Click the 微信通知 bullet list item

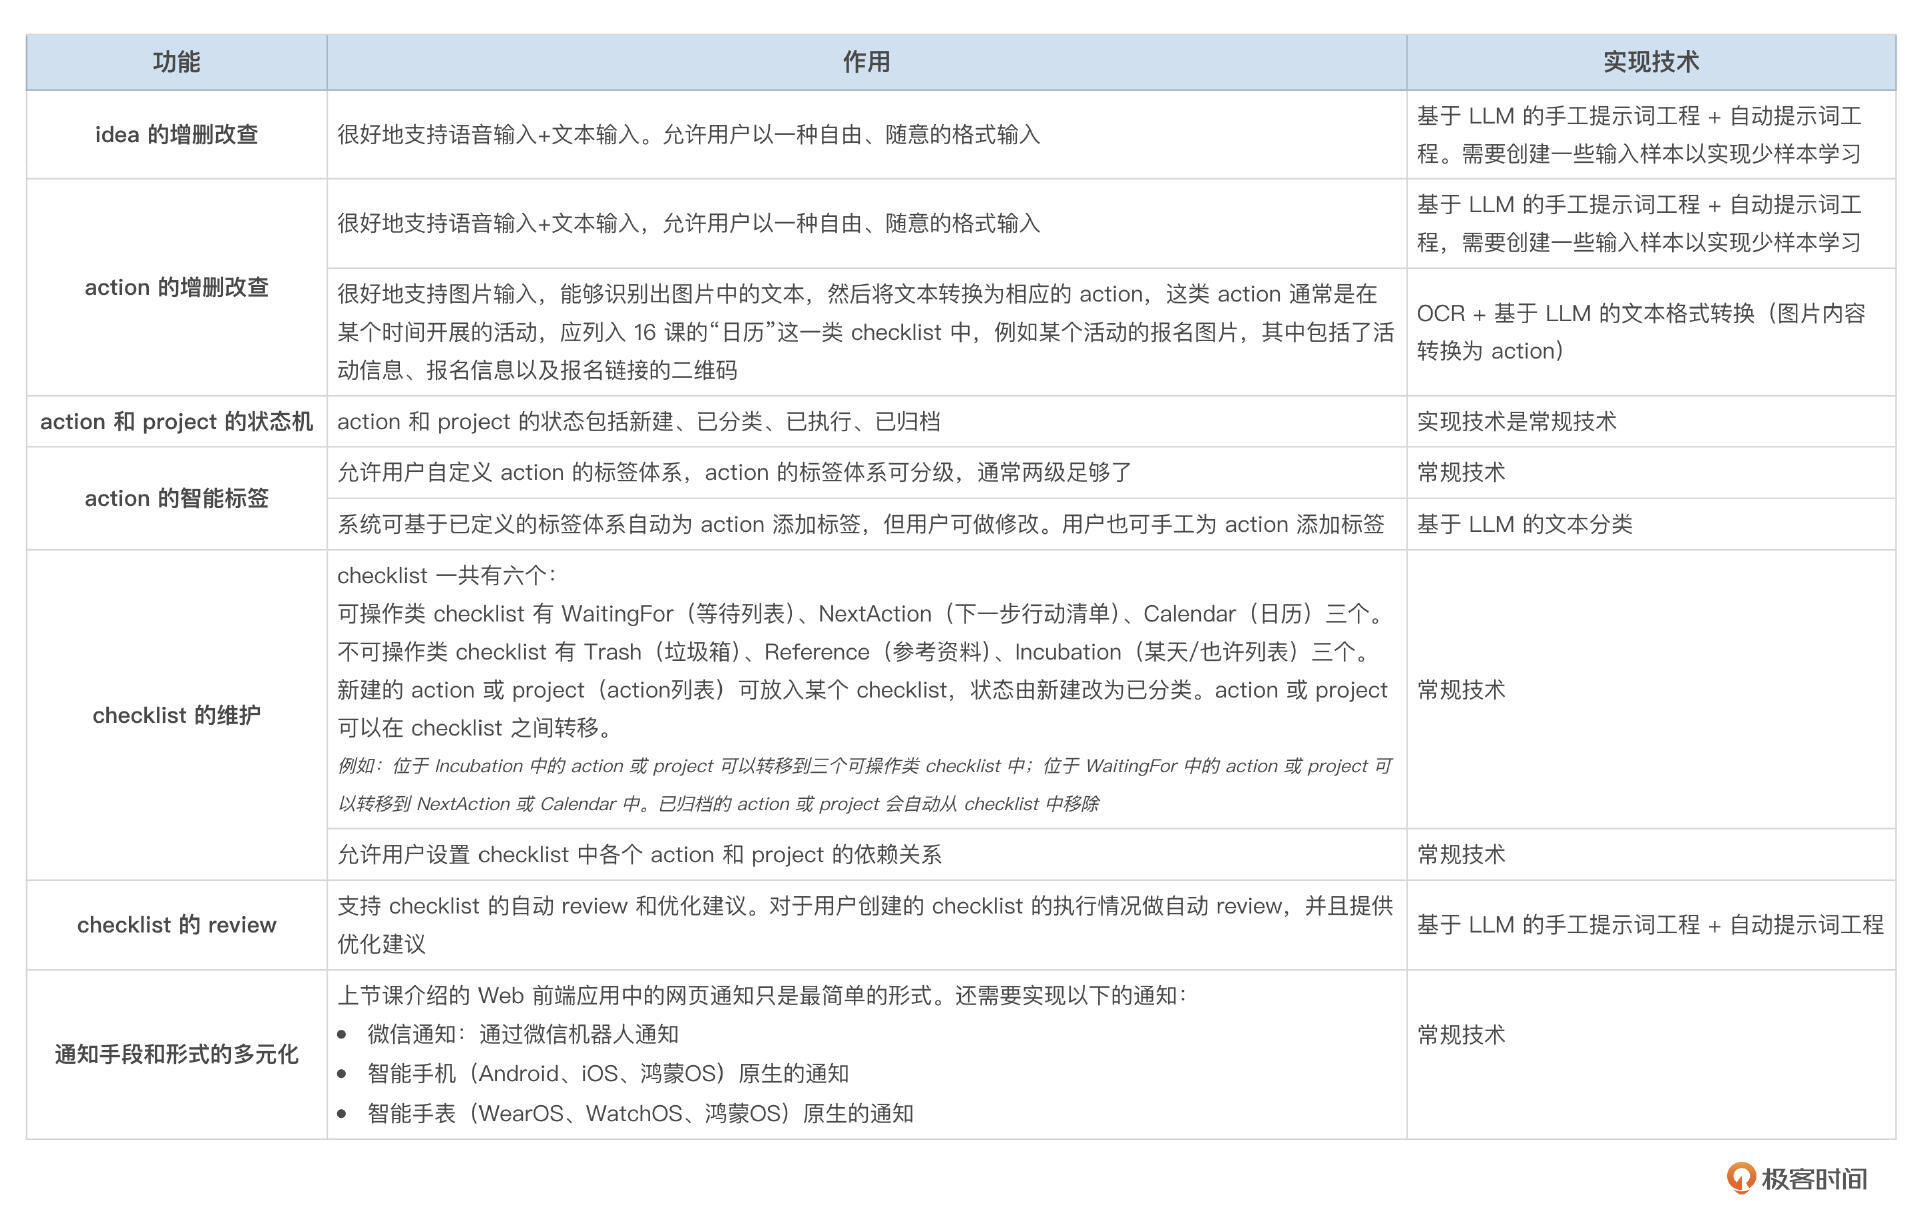[520, 1036]
